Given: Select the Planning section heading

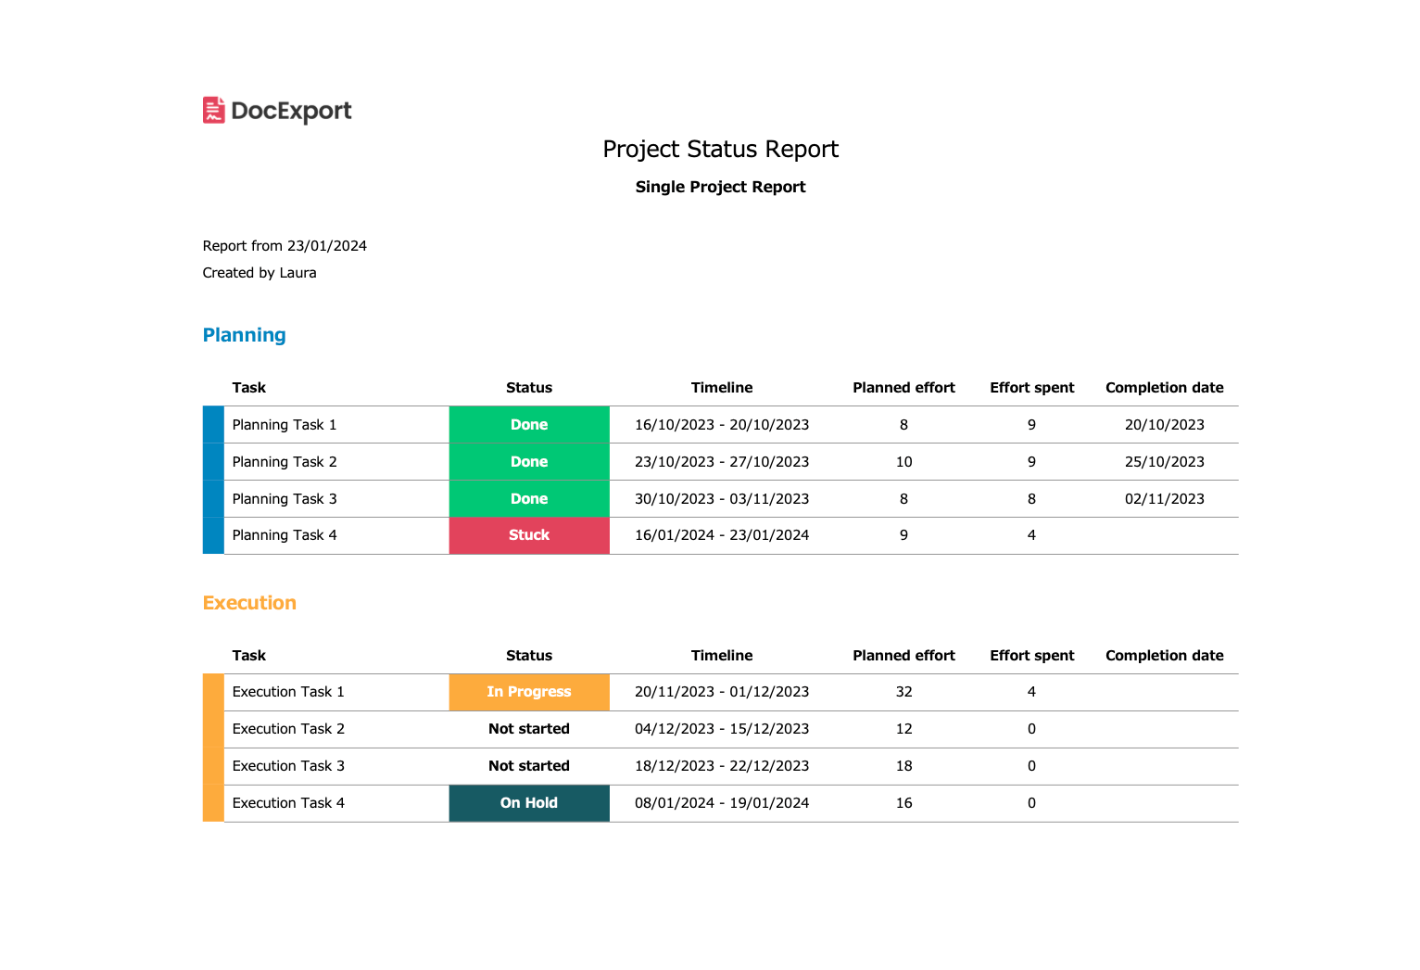Looking at the screenshot, I should coord(244,335).
